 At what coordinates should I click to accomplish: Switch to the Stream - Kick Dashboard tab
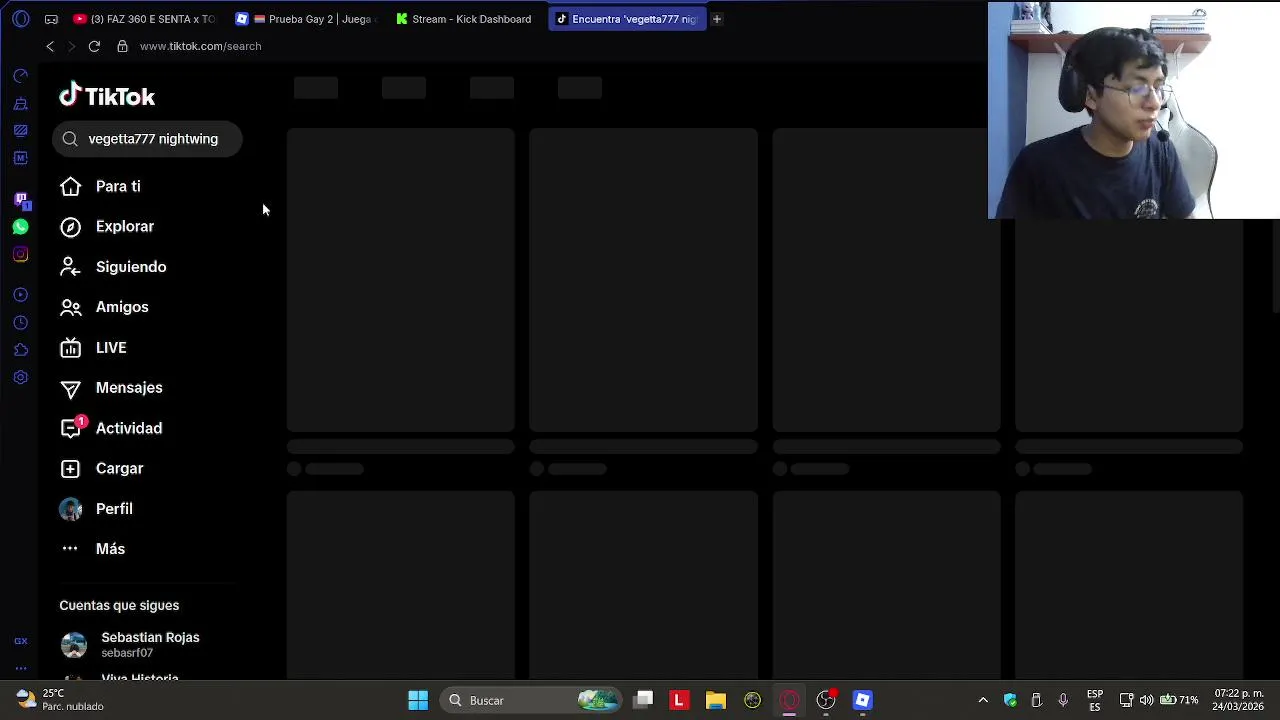pyautogui.click(x=466, y=19)
